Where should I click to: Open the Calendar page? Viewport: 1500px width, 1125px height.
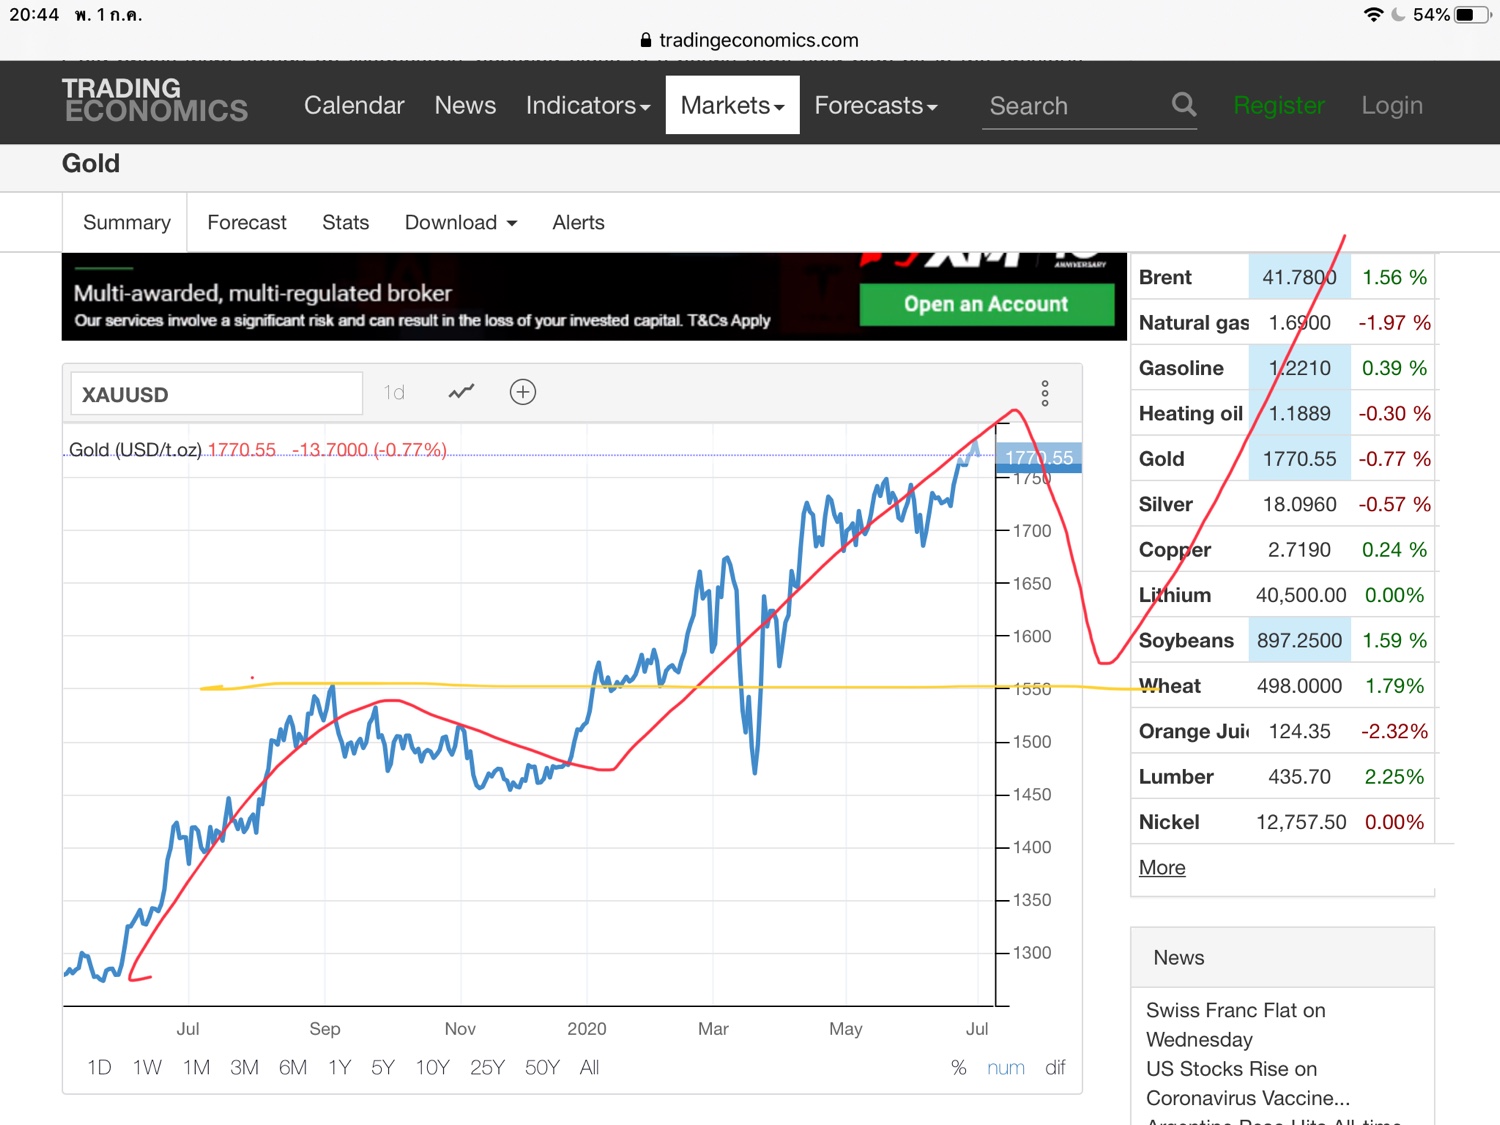354,105
